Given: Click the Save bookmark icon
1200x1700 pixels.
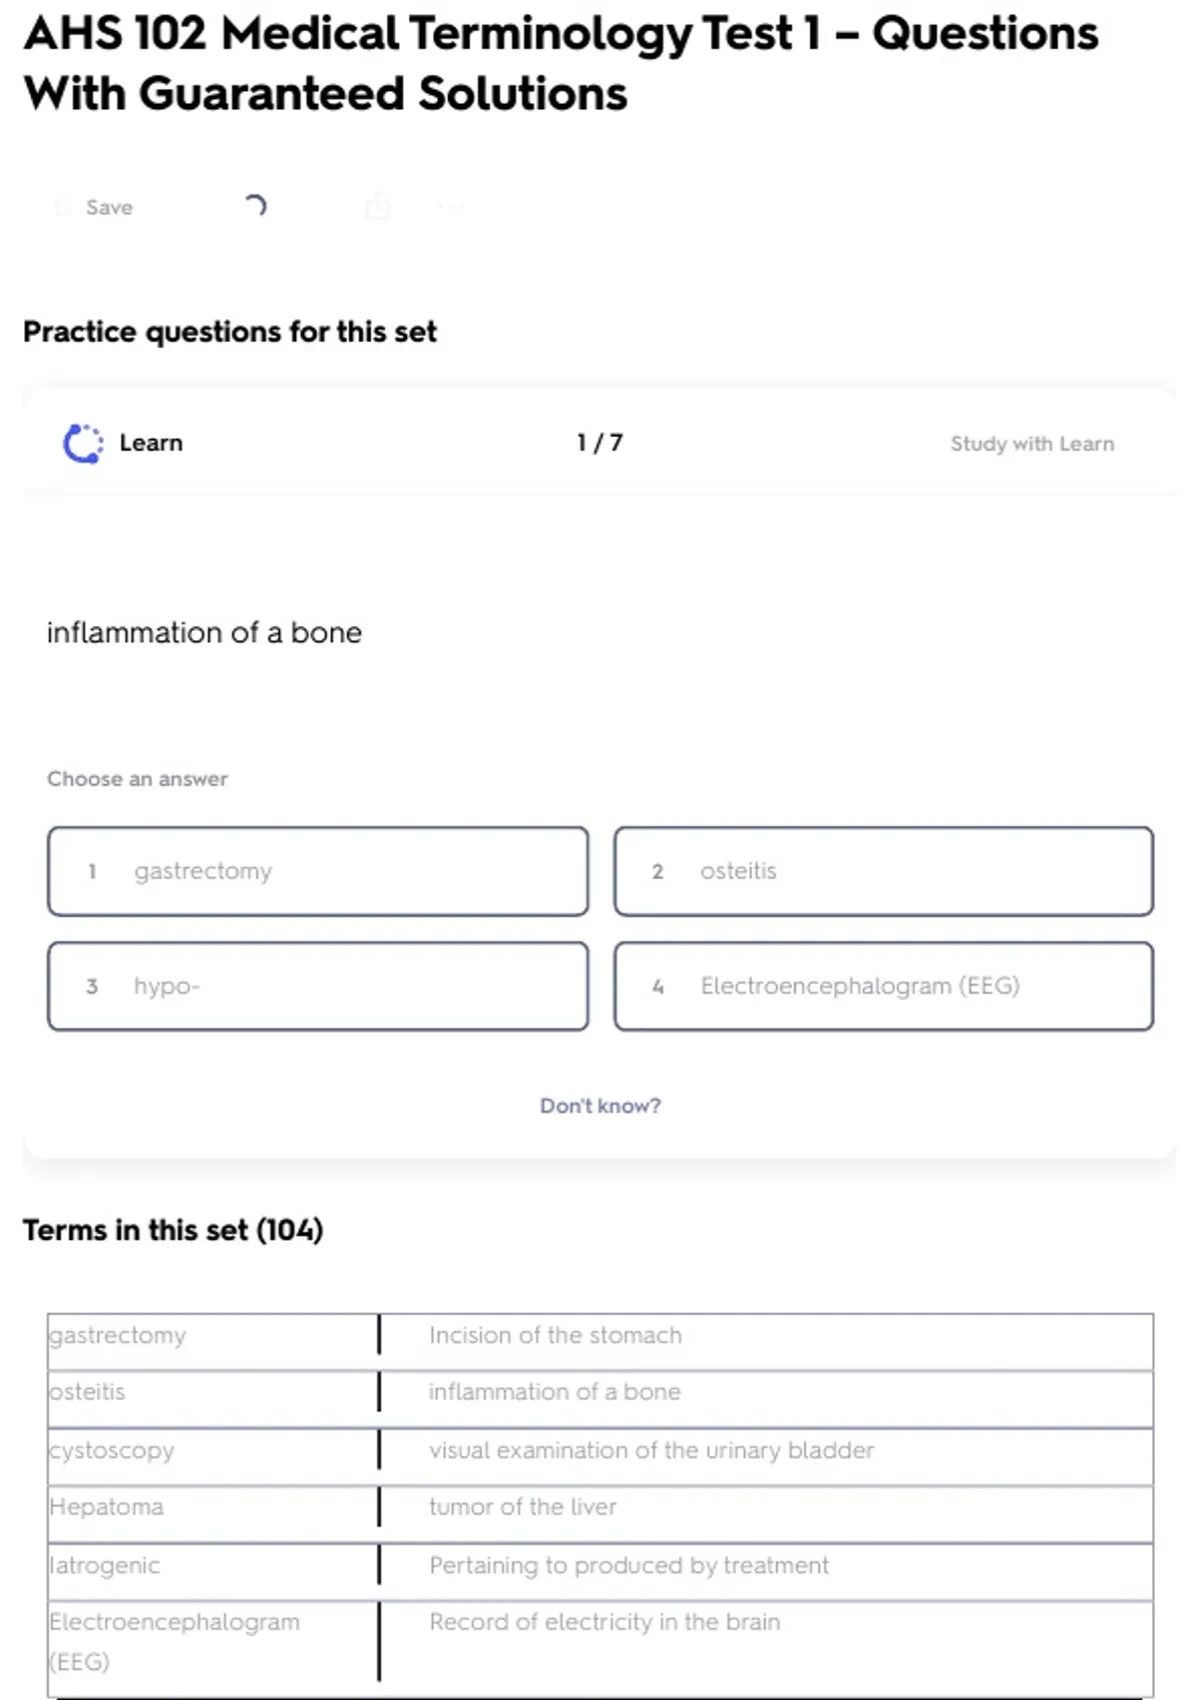Looking at the screenshot, I should coord(63,208).
